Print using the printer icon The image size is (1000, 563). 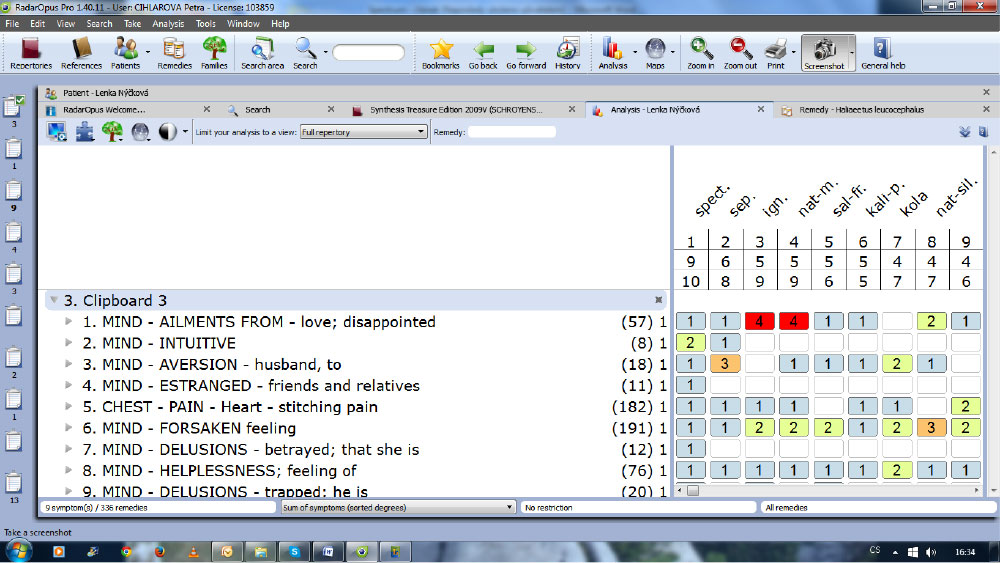click(x=776, y=53)
